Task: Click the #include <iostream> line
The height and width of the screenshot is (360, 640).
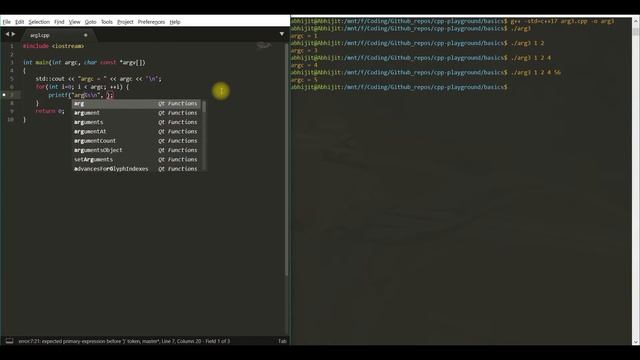Action: coord(53,46)
